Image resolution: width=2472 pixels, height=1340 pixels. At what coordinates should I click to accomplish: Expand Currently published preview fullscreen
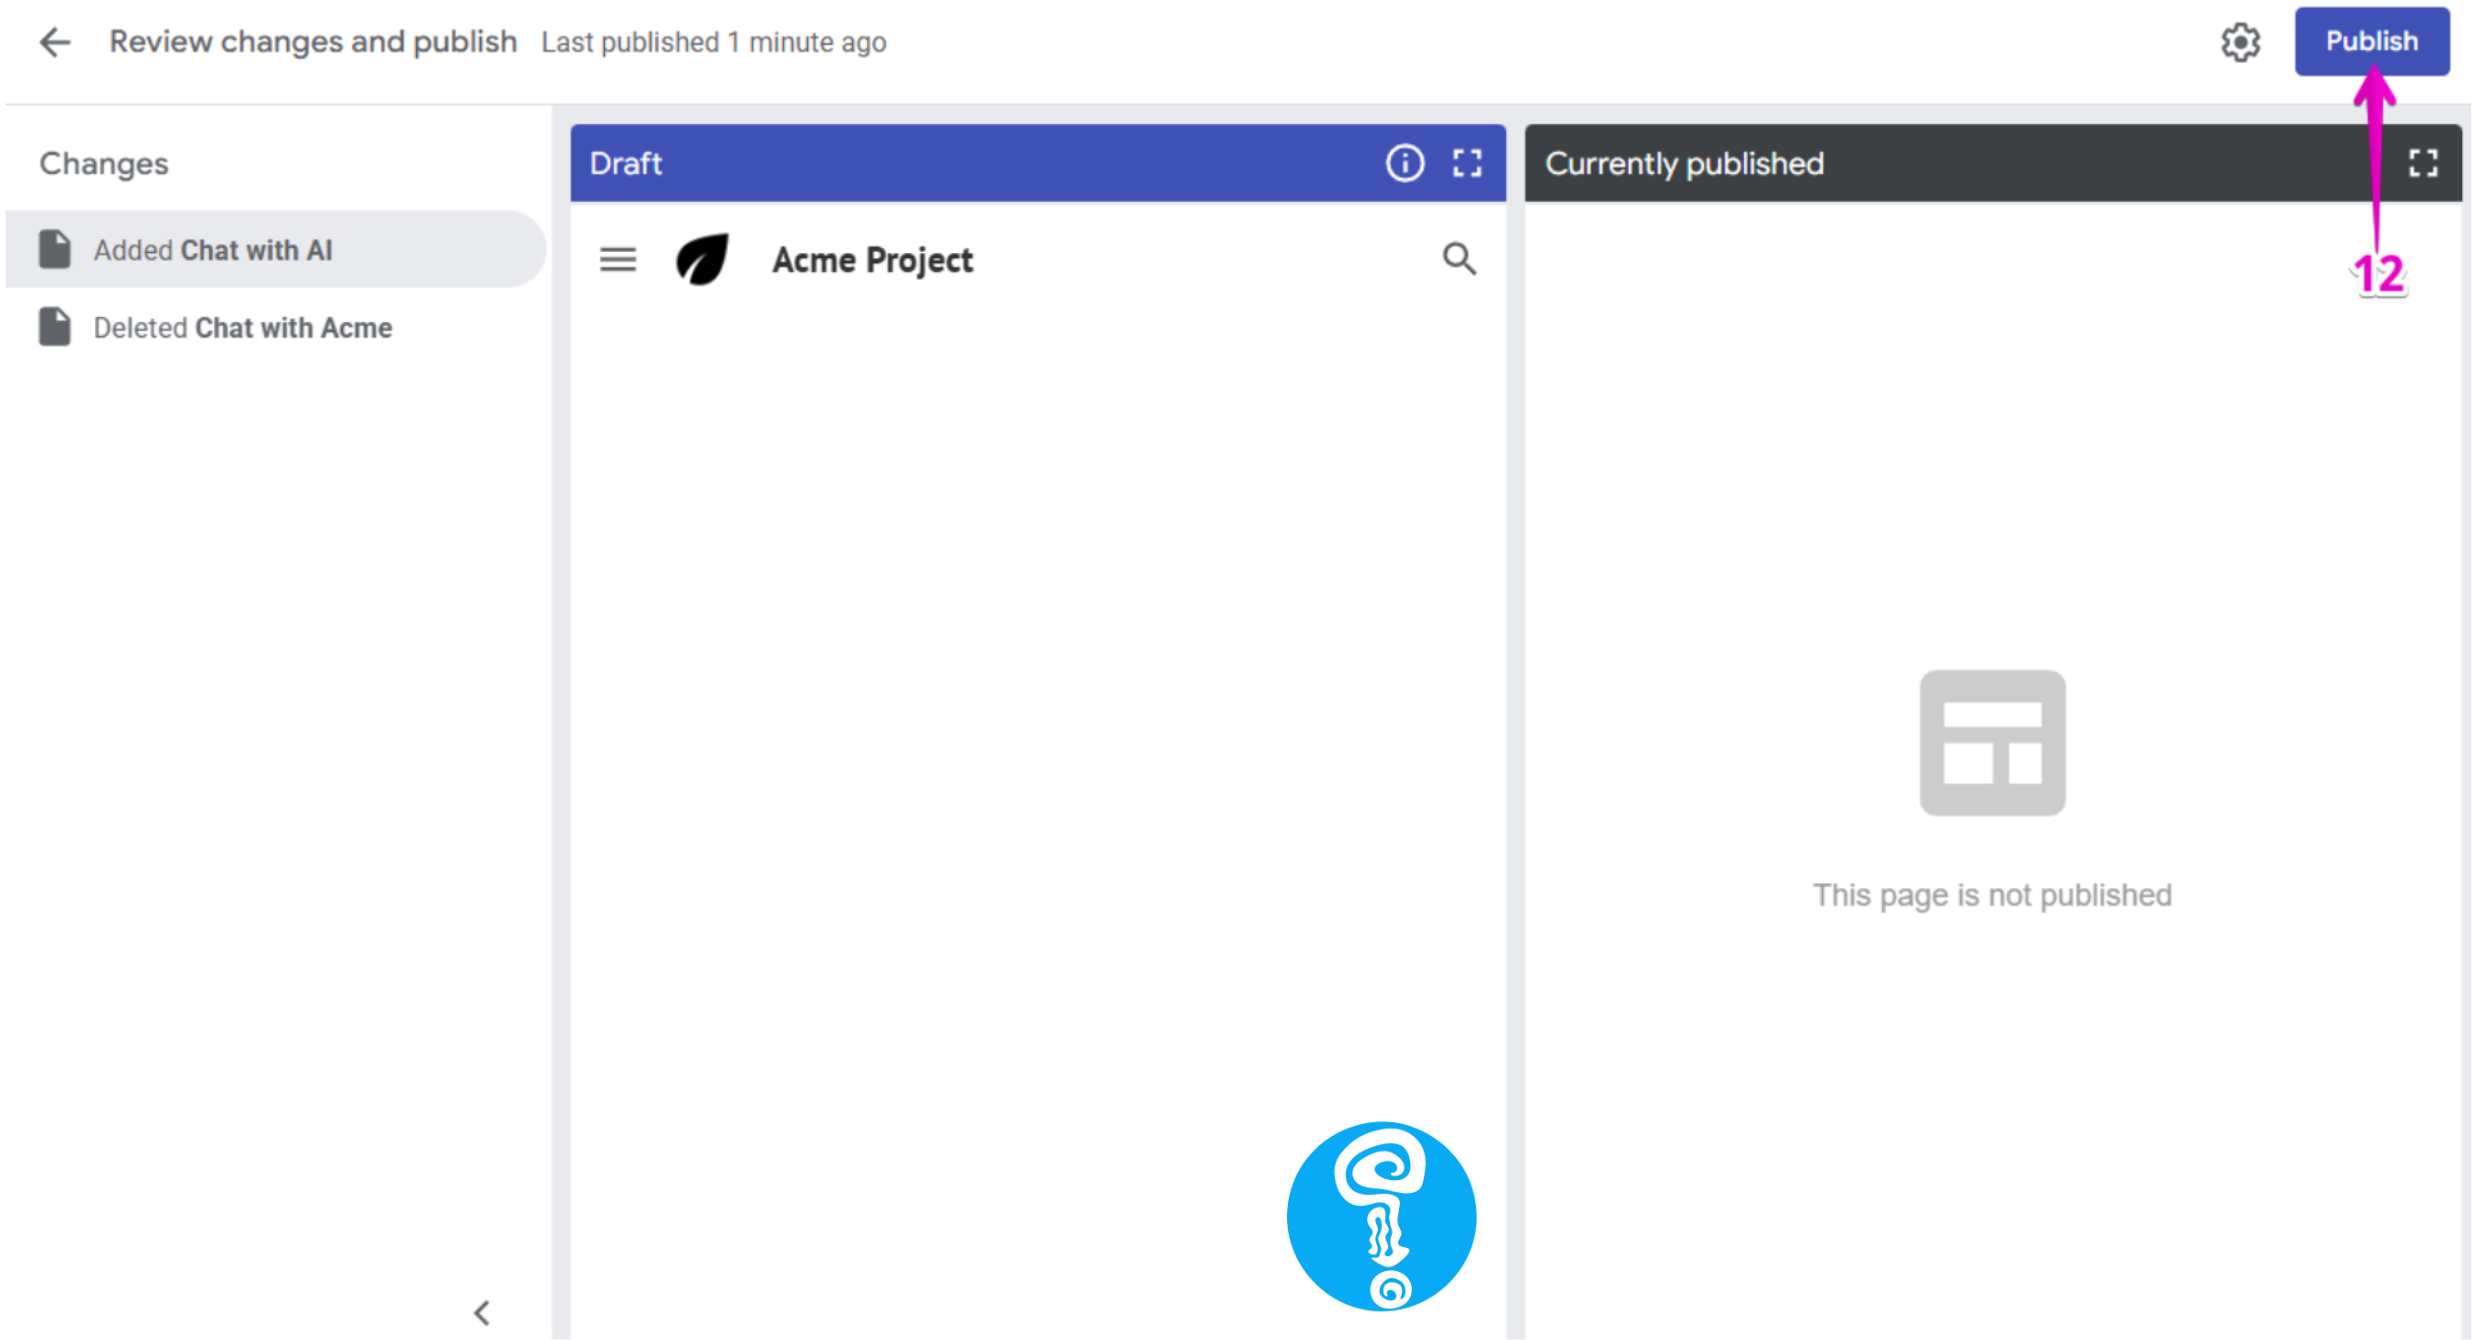click(x=2422, y=163)
